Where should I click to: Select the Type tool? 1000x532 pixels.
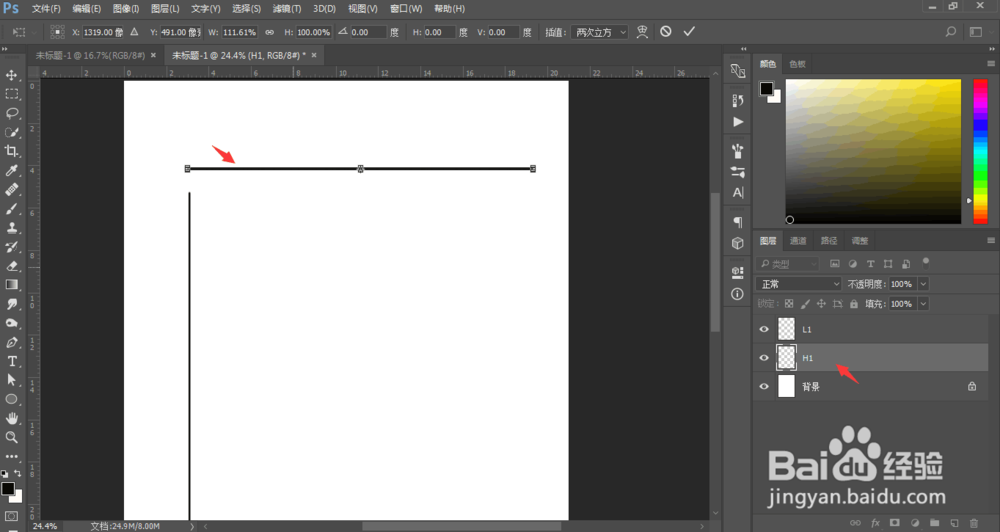click(x=11, y=361)
